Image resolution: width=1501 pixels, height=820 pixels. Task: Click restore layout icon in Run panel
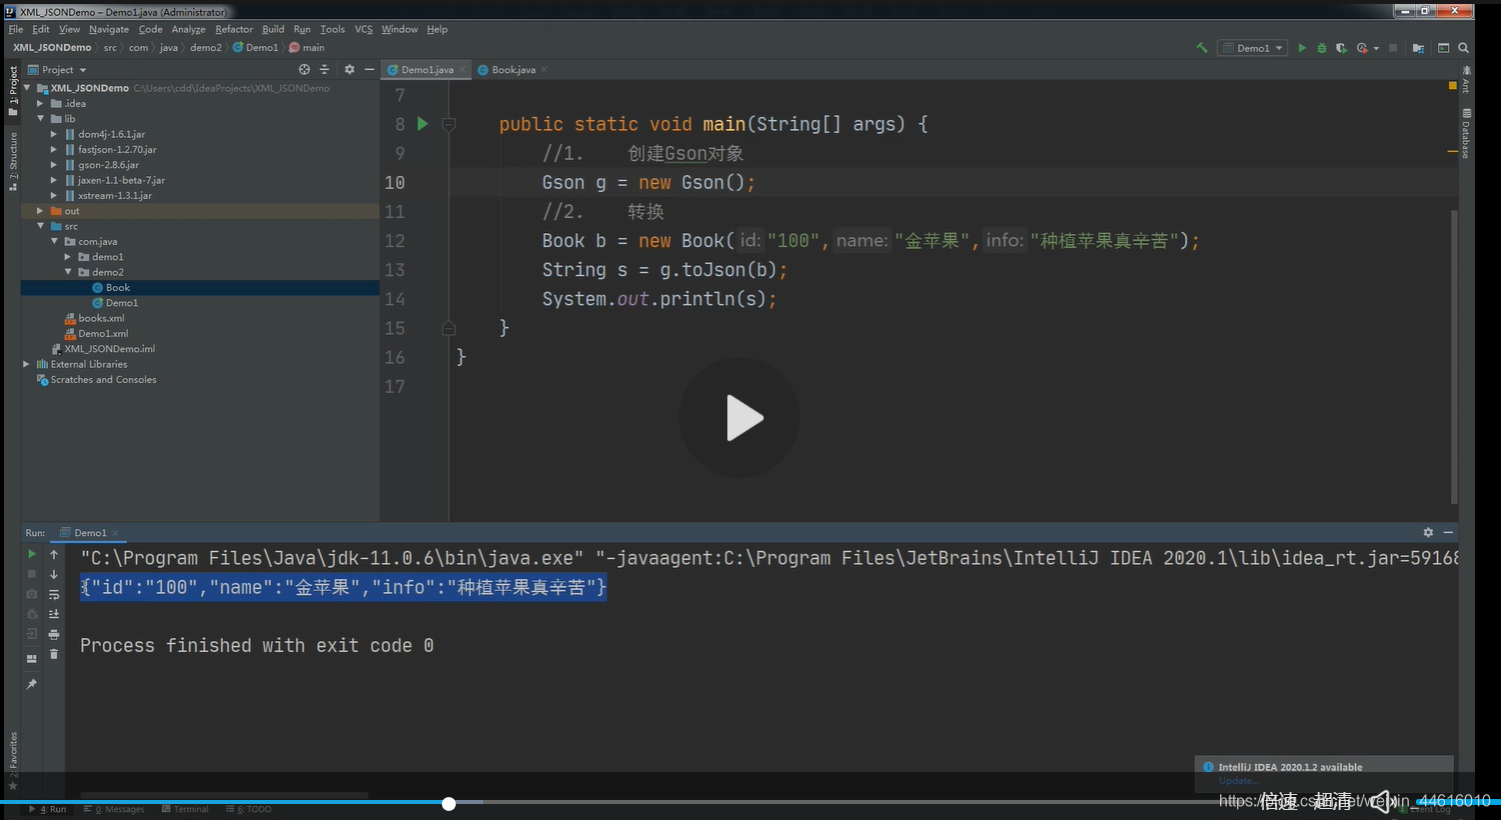[x=31, y=658]
